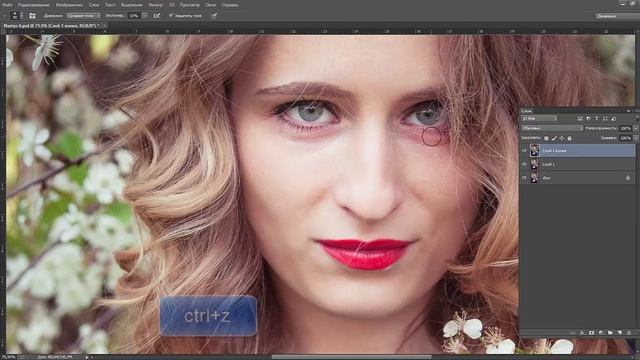
Task: Click the layer fill percentage field
Action: point(625,138)
